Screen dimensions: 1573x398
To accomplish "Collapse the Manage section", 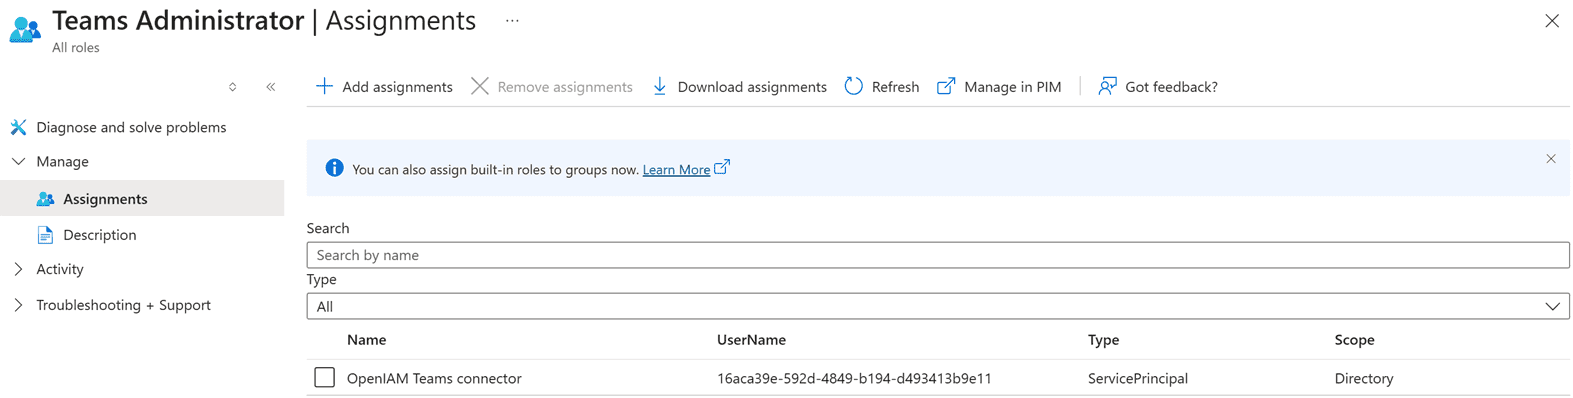I will 18,161.
